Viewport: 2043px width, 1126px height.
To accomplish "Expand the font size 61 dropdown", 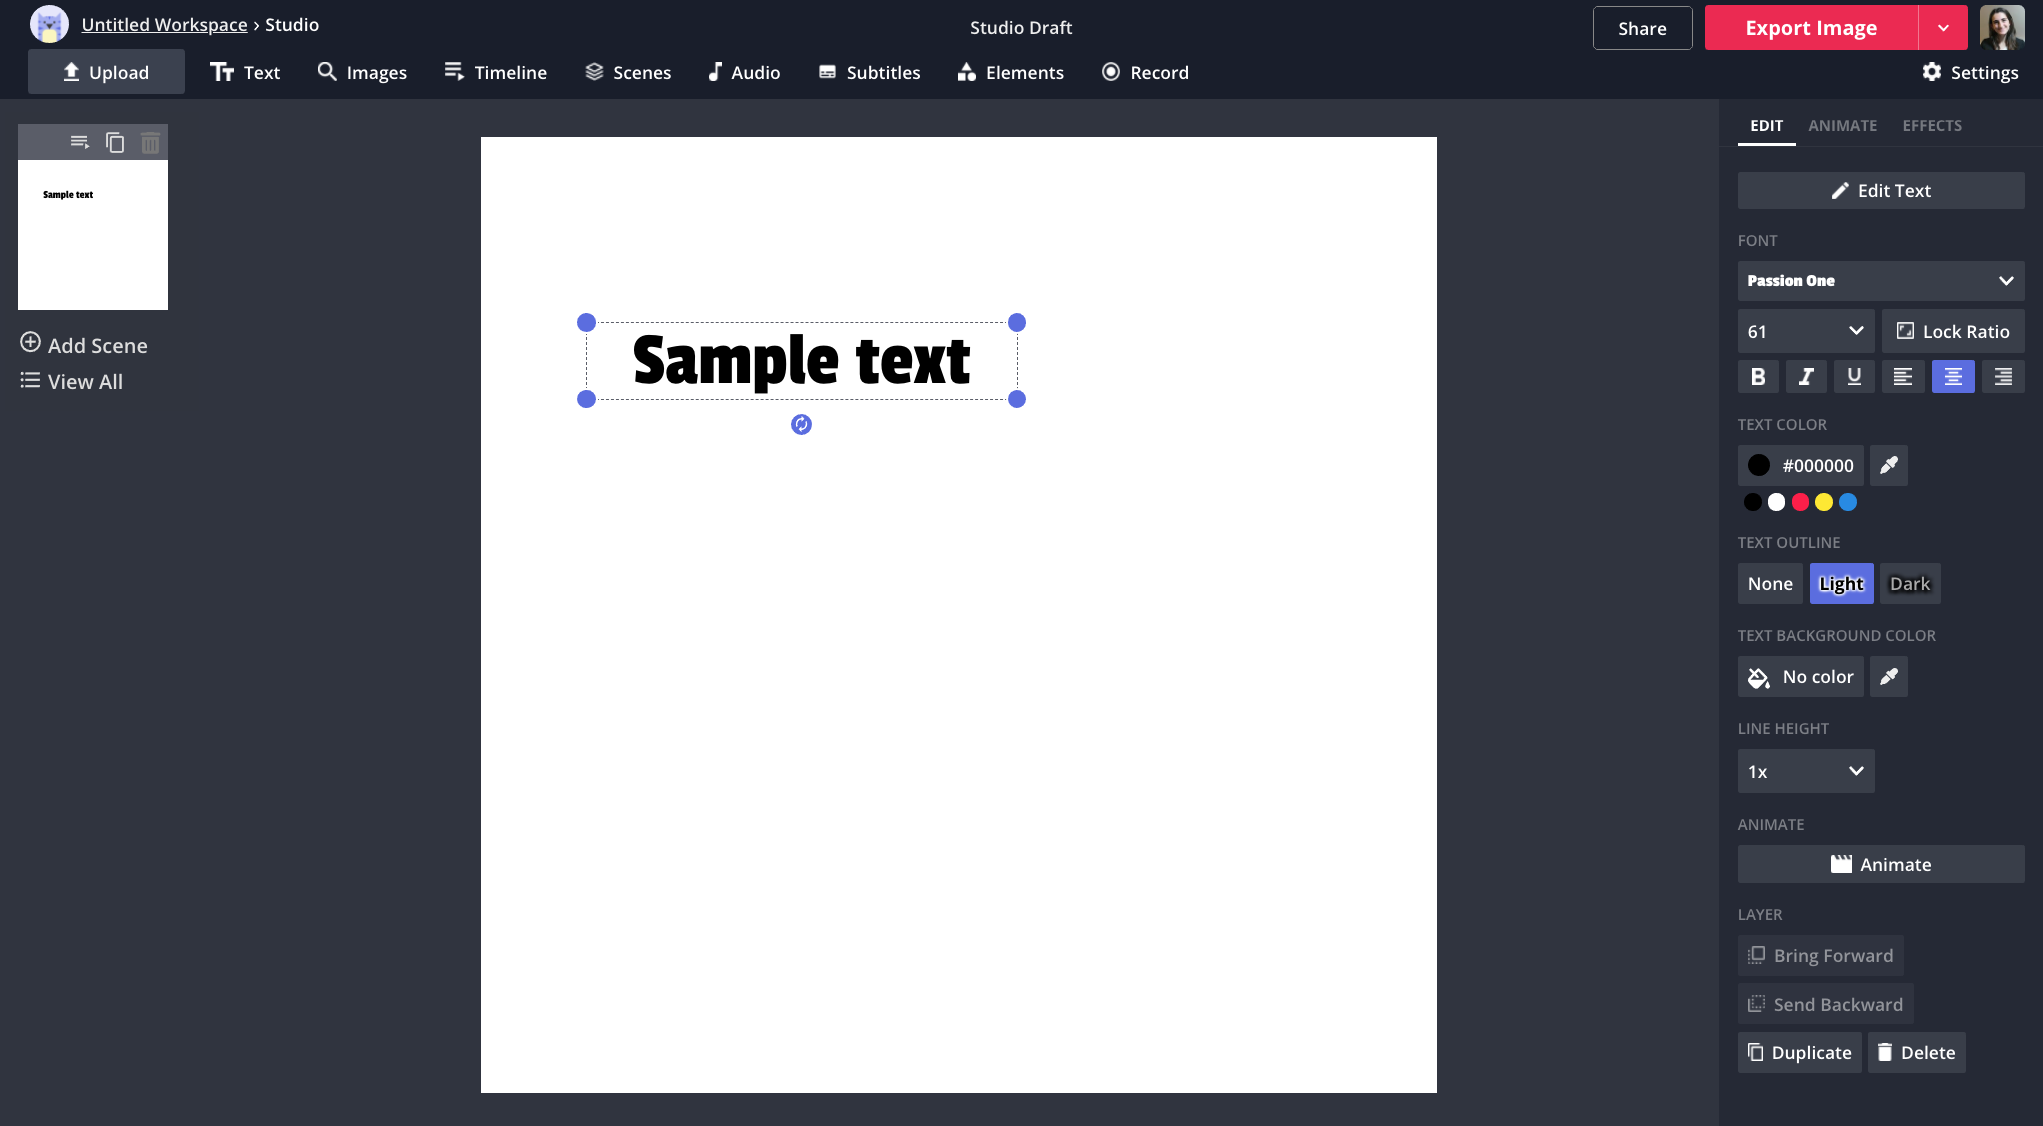I will (1805, 331).
